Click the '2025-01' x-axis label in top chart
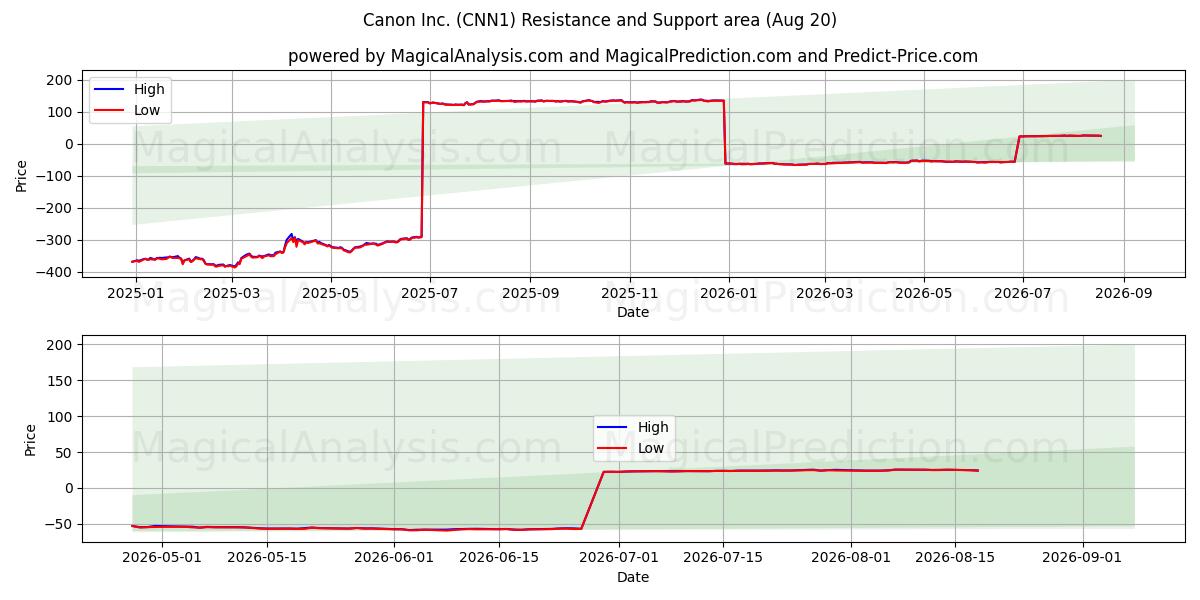The image size is (1200, 600). click(x=134, y=294)
